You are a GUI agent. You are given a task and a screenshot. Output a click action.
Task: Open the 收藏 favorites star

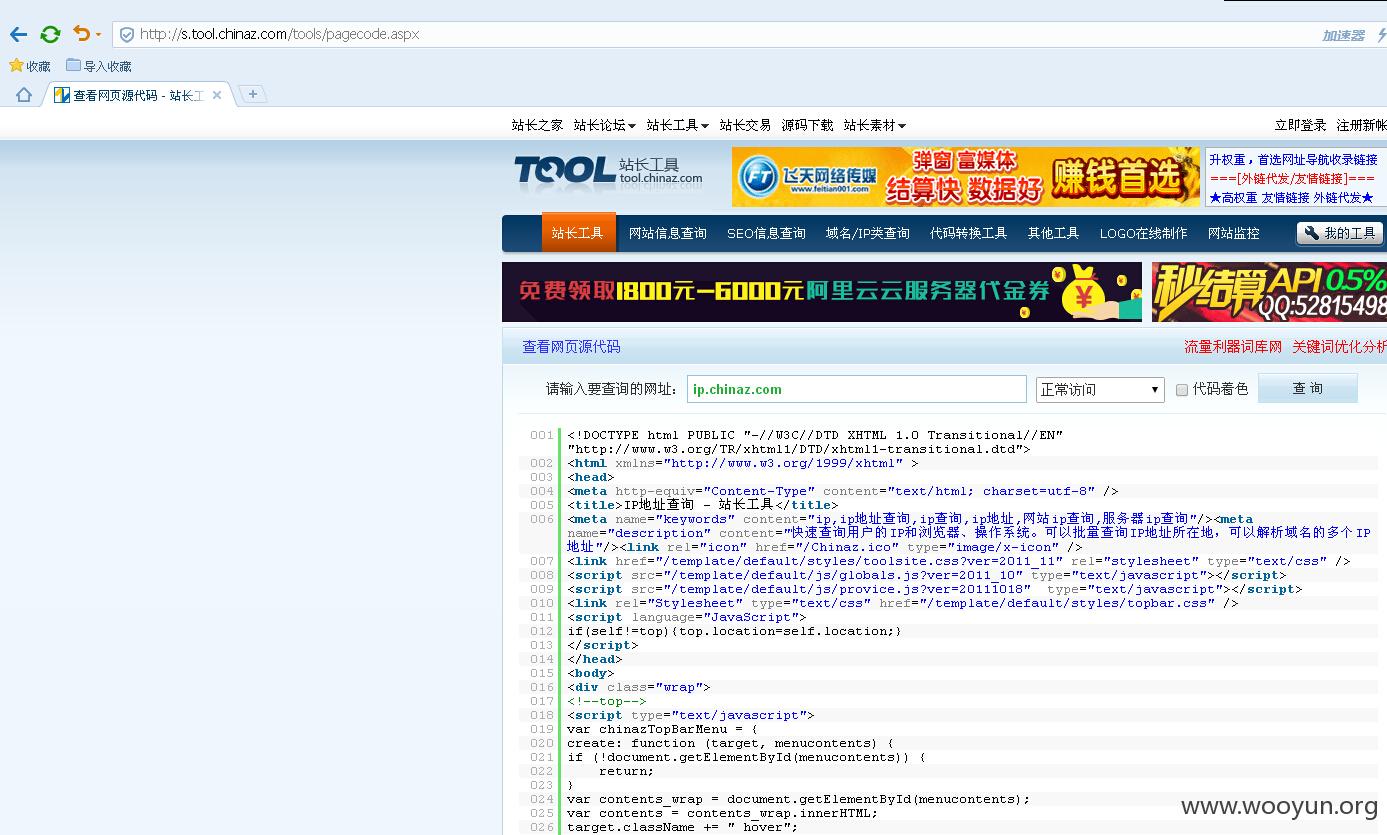pos(30,66)
